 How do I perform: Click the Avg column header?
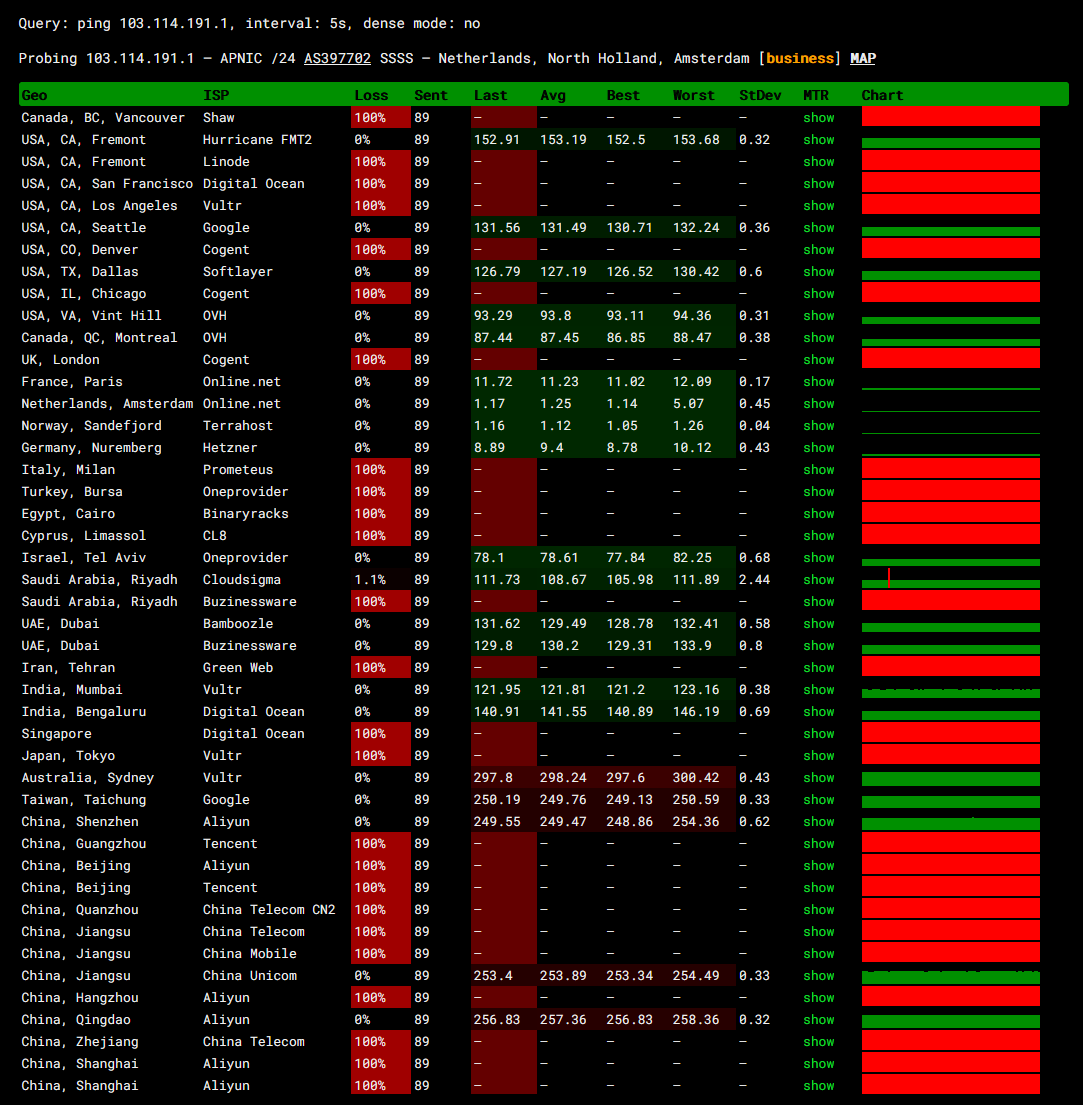coord(552,95)
